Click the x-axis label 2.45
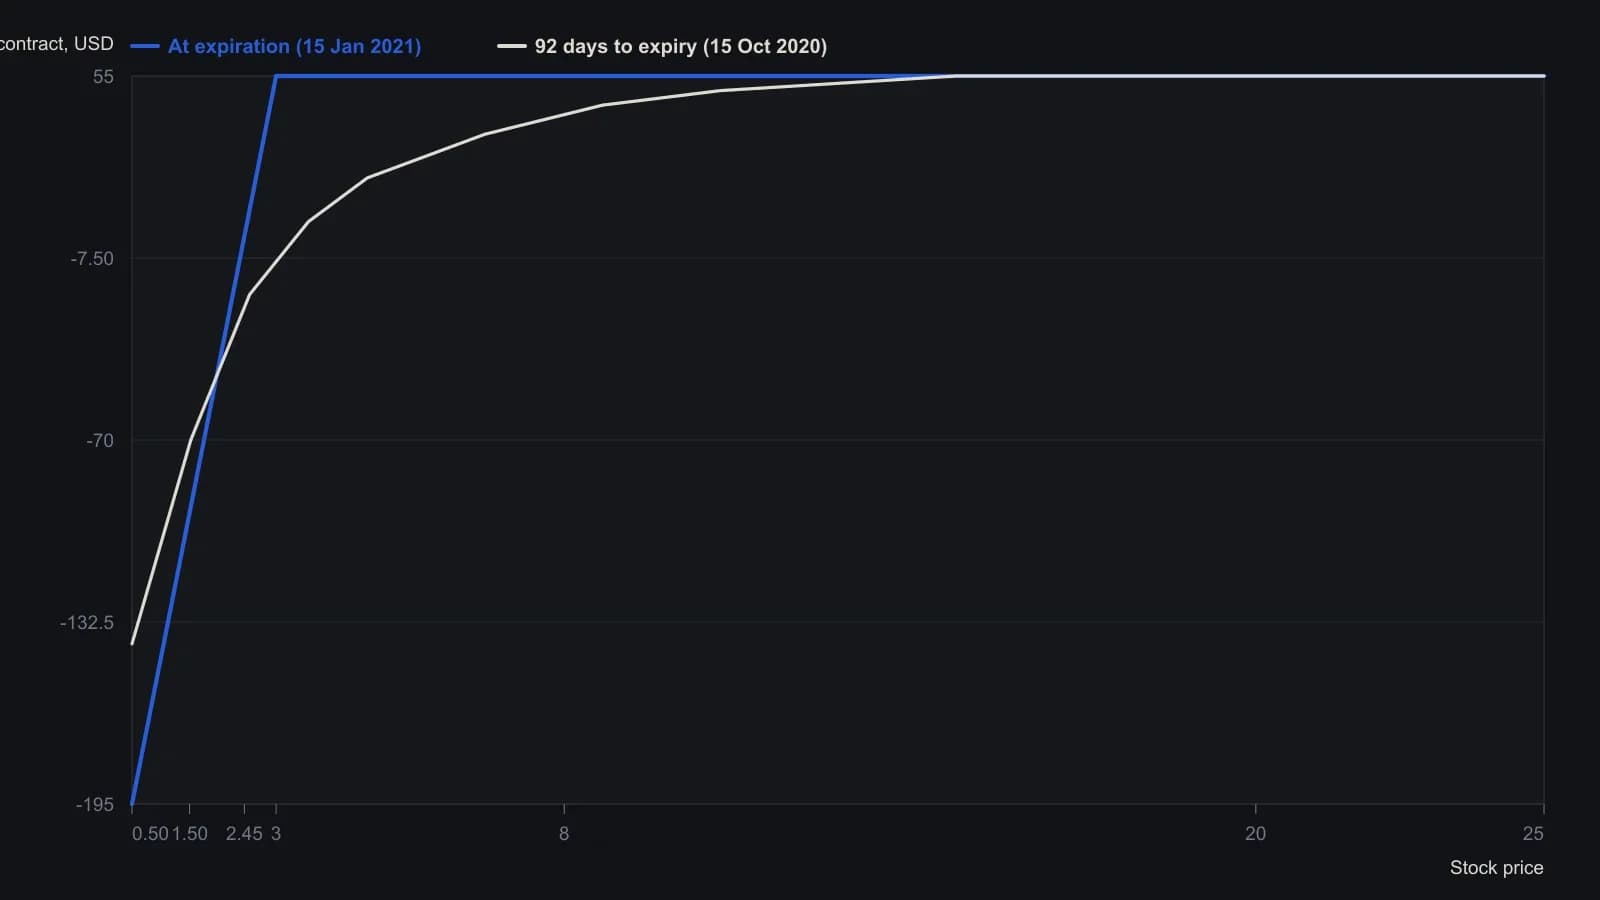The height and width of the screenshot is (900, 1600). coord(244,834)
